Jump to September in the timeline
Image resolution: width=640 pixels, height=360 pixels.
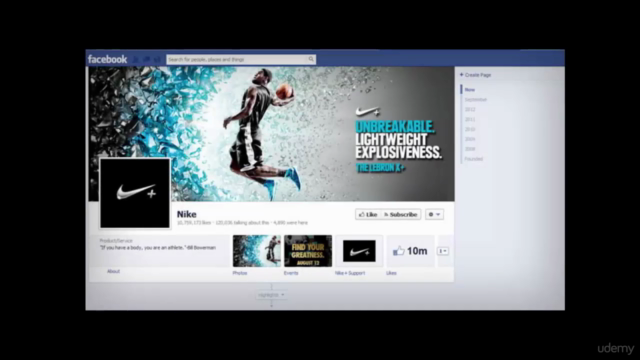tap(476, 100)
